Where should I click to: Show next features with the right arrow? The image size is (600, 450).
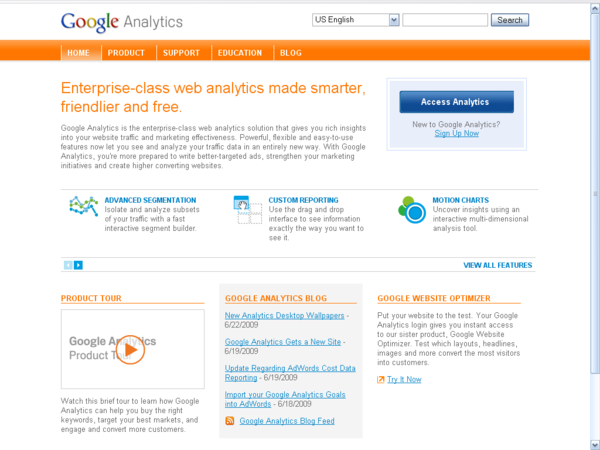(78, 265)
